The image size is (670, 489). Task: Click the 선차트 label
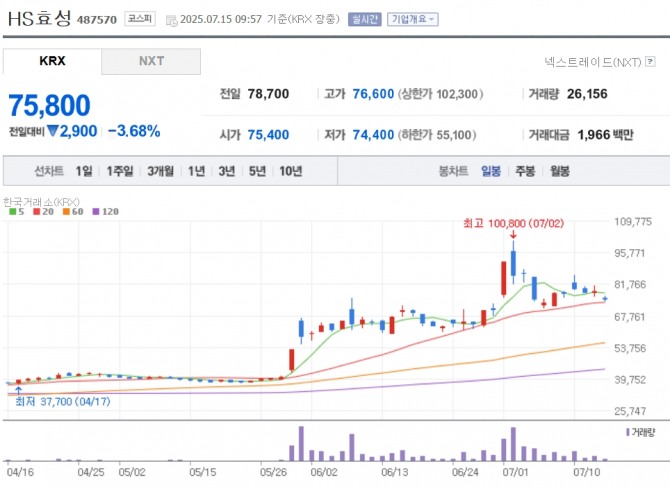coord(49,171)
